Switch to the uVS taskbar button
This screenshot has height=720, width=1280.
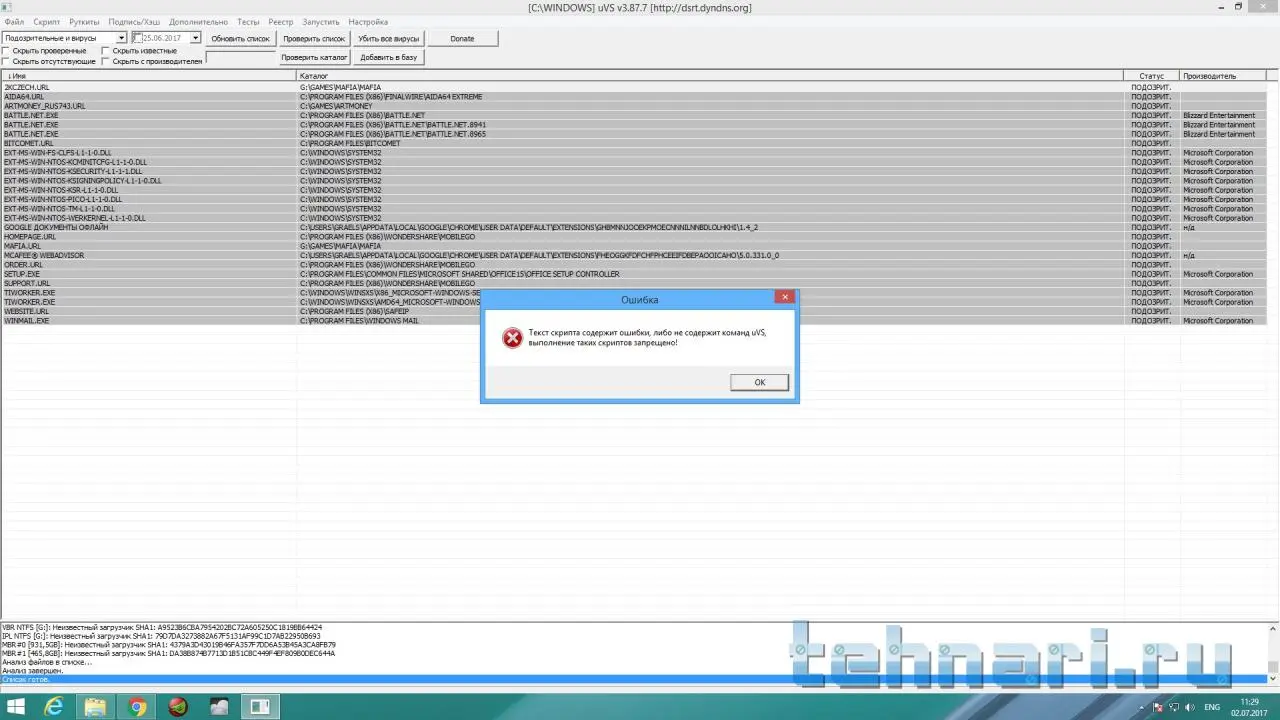260,707
